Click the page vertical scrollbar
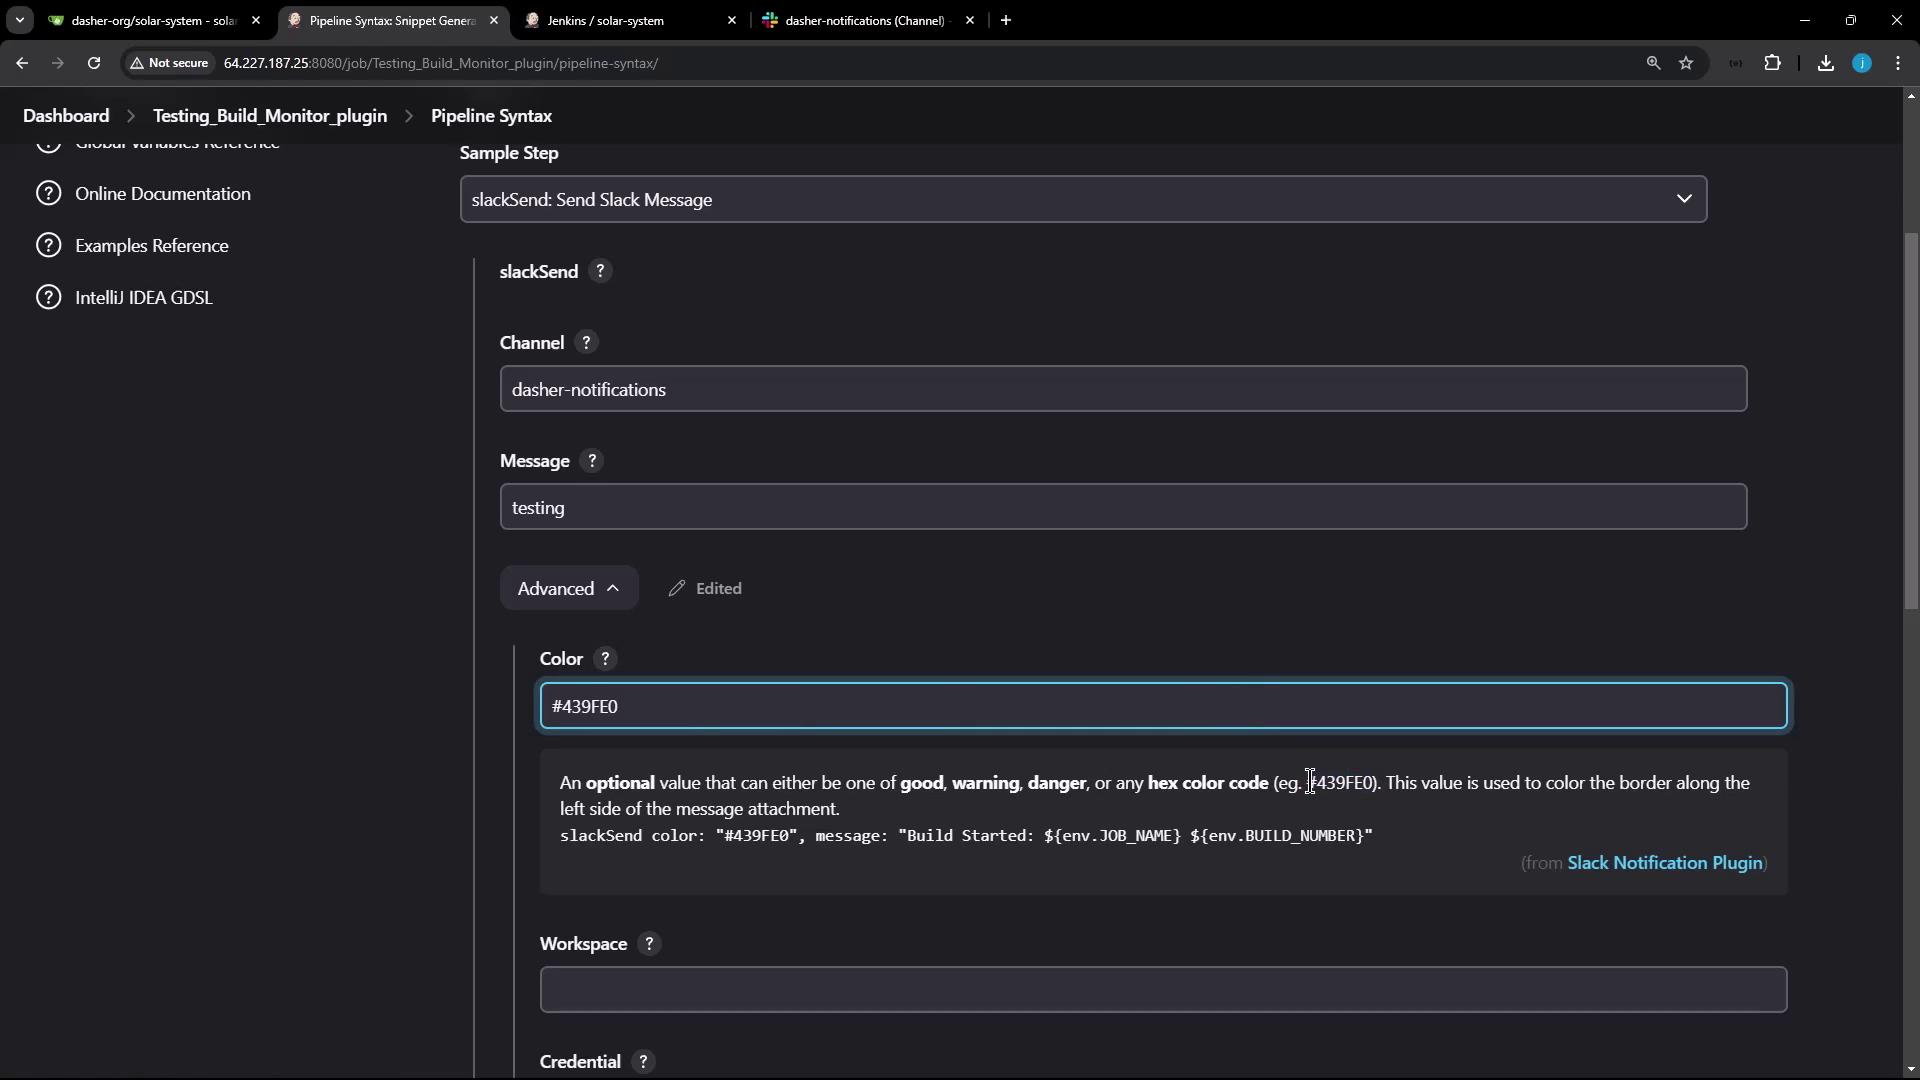This screenshot has height=1080, width=1920. click(x=1911, y=420)
